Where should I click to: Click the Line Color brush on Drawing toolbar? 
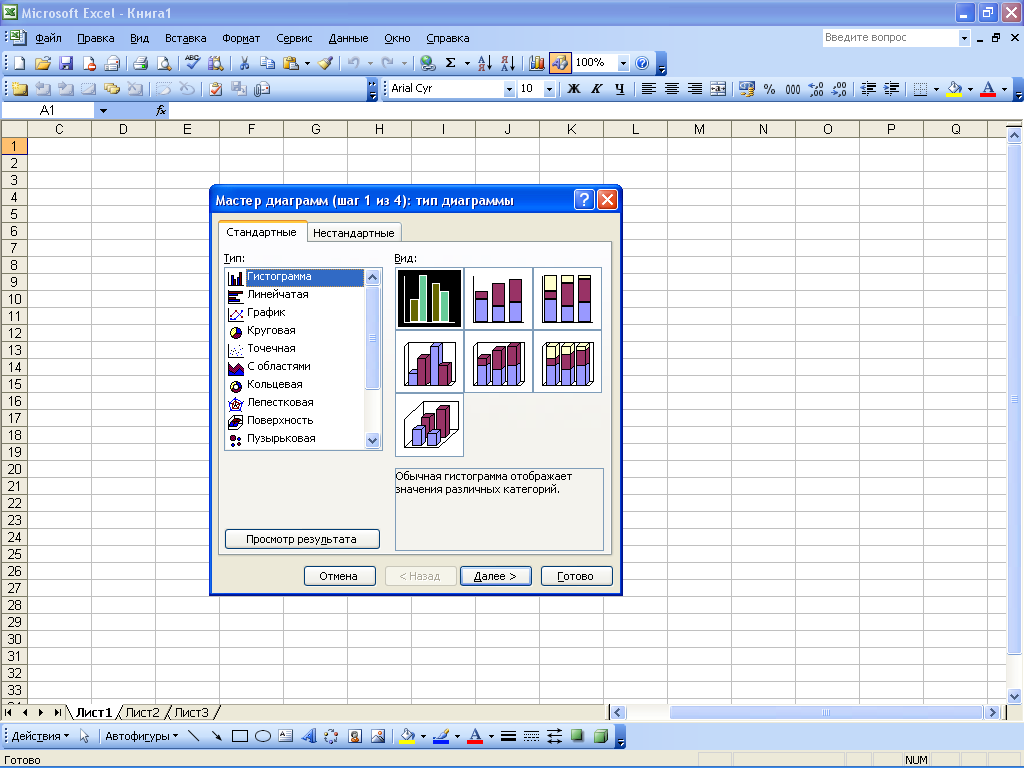click(441, 736)
